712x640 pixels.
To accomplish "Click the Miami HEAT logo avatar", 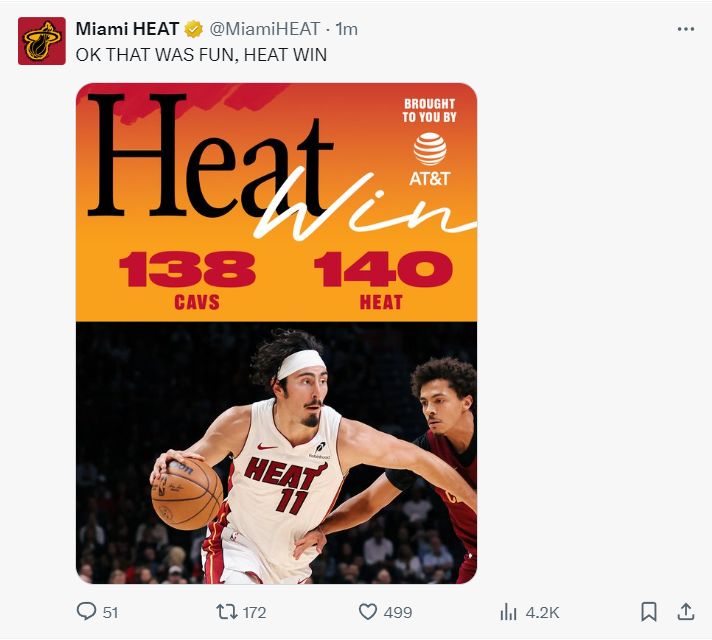I will pos(41,41).
